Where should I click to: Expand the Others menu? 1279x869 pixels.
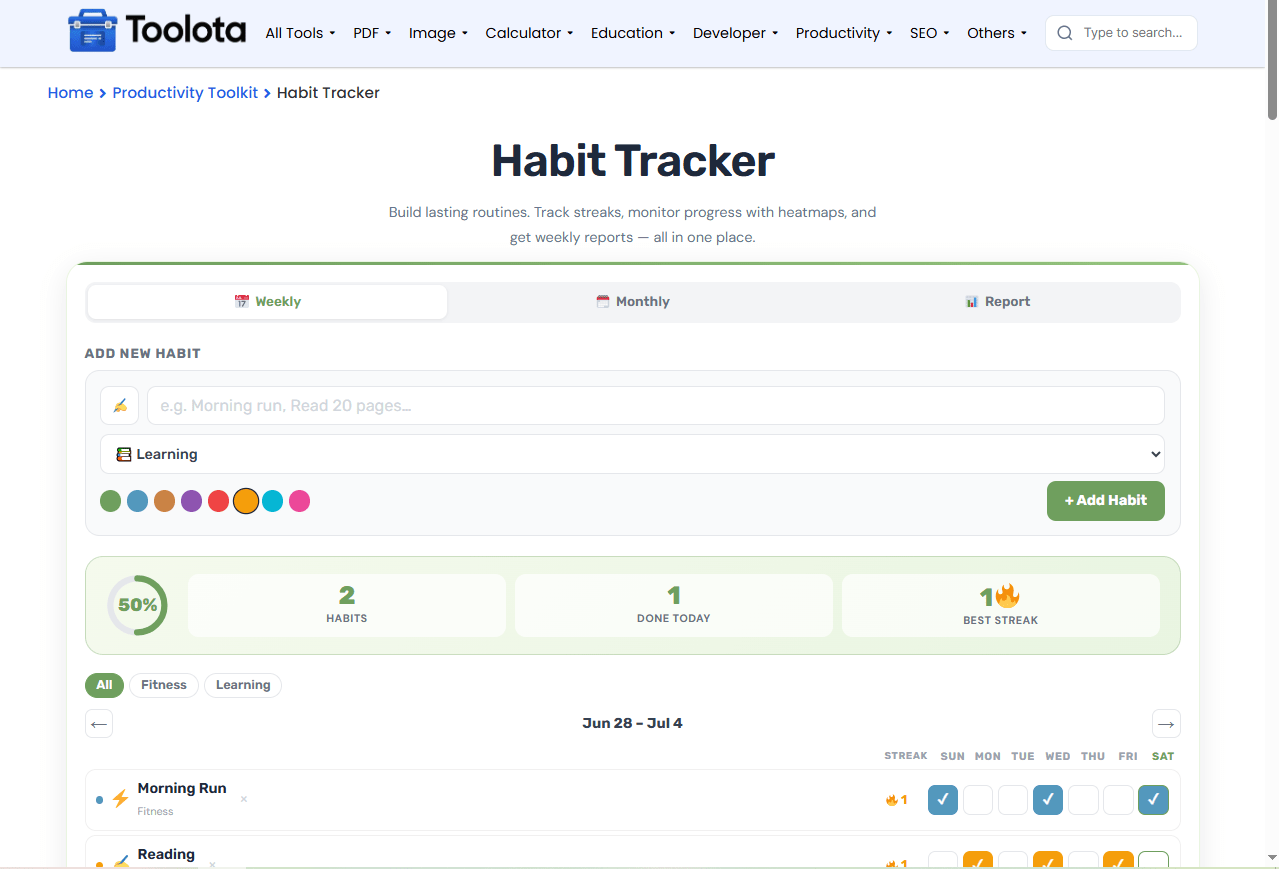click(x=997, y=33)
